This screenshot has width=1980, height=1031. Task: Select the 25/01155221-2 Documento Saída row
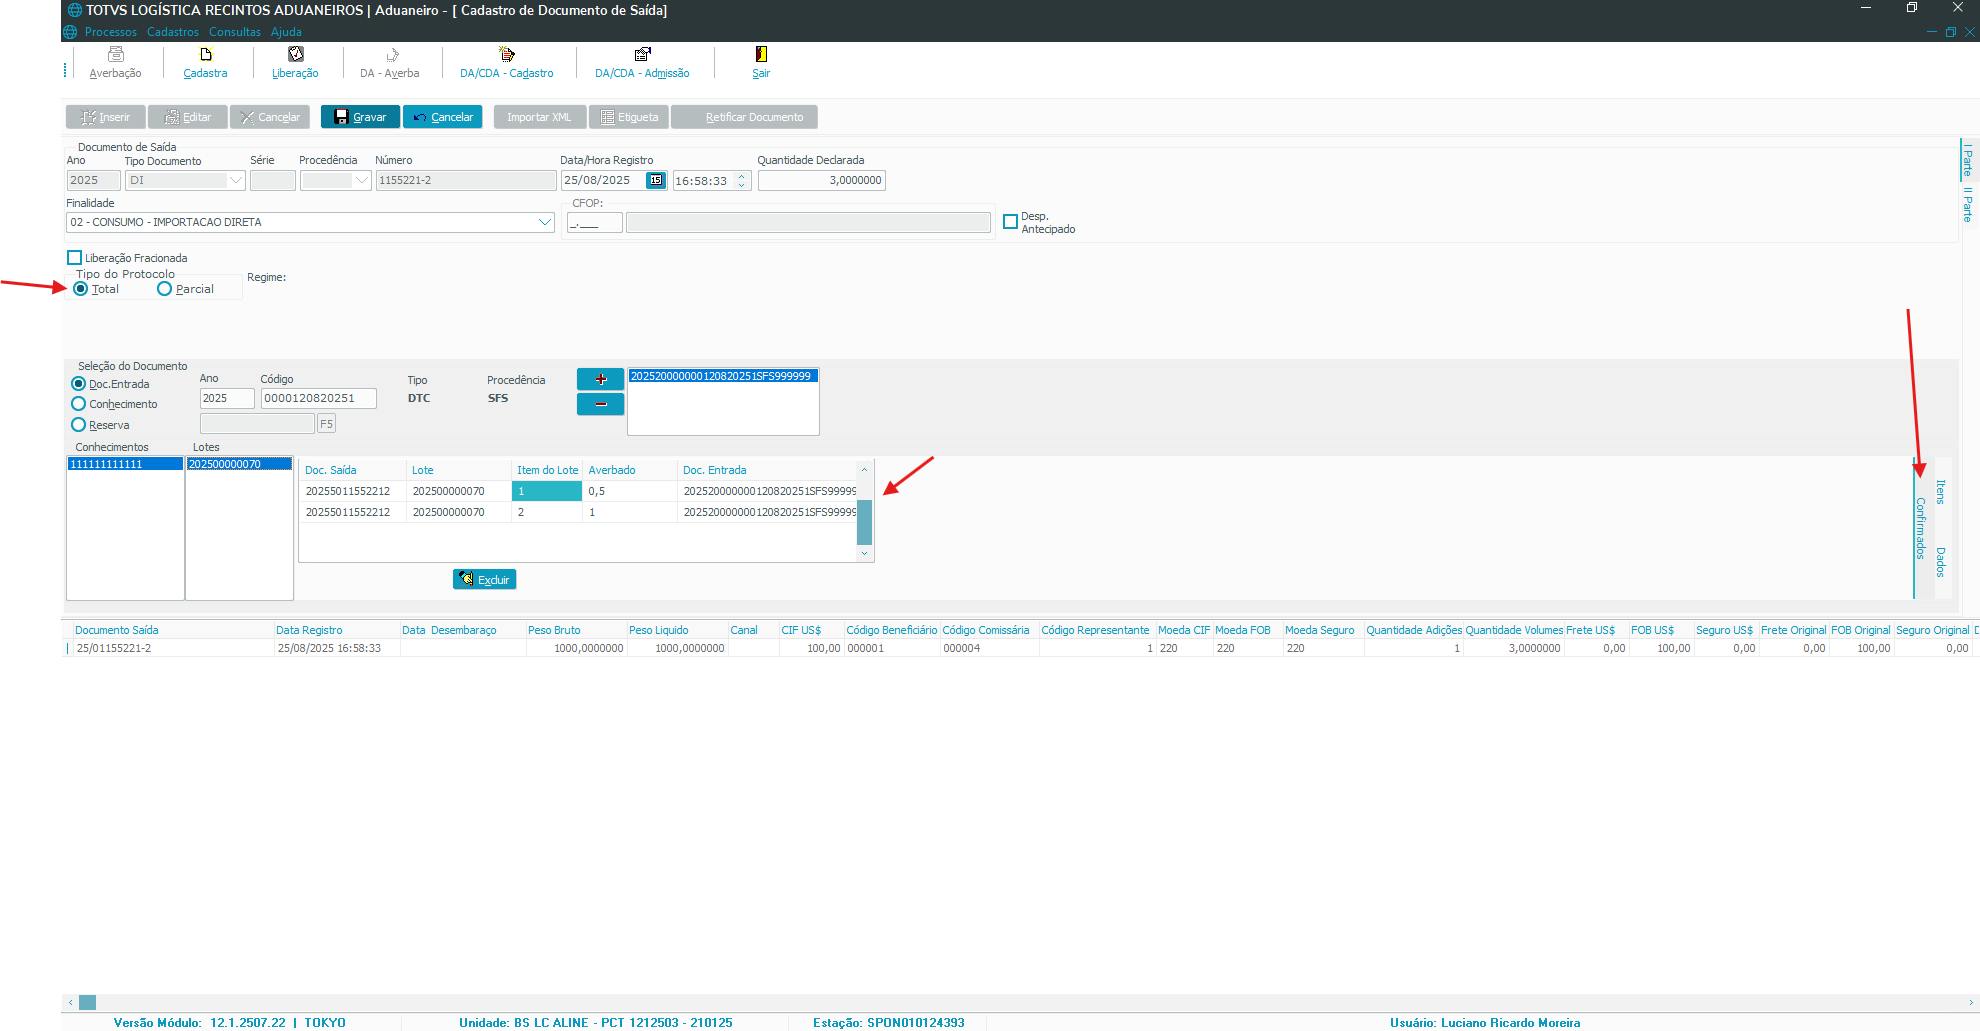click(x=1020, y=648)
